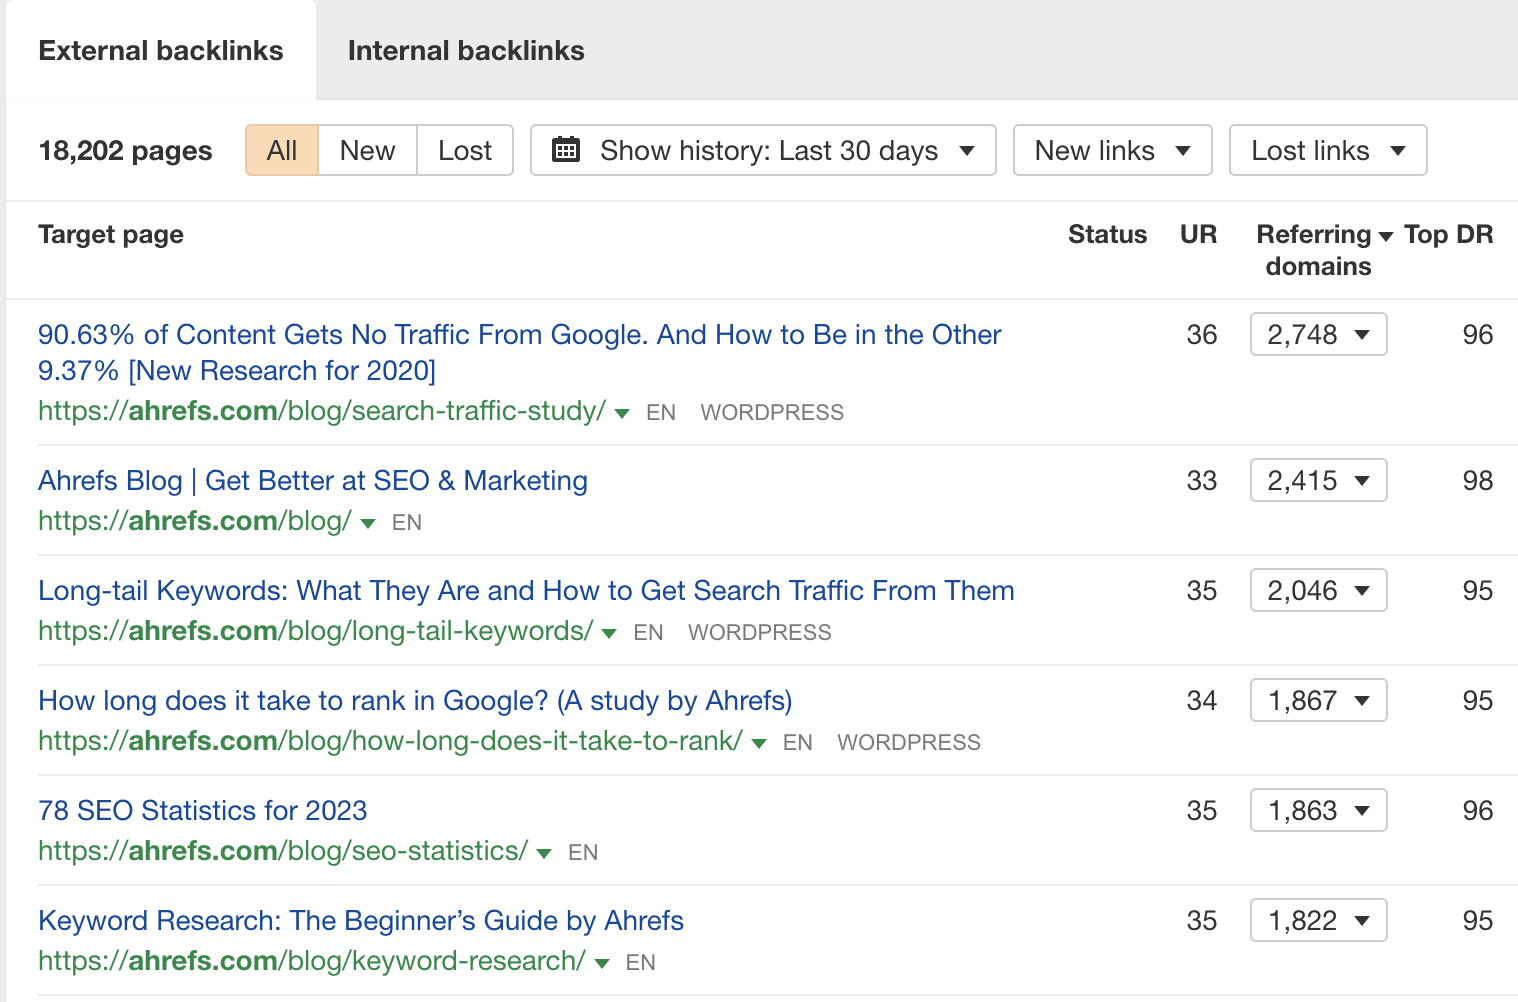Viewport: 1518px width, 1002px height.
Task: Open the Show history dropdown
Action: (763, 150)
